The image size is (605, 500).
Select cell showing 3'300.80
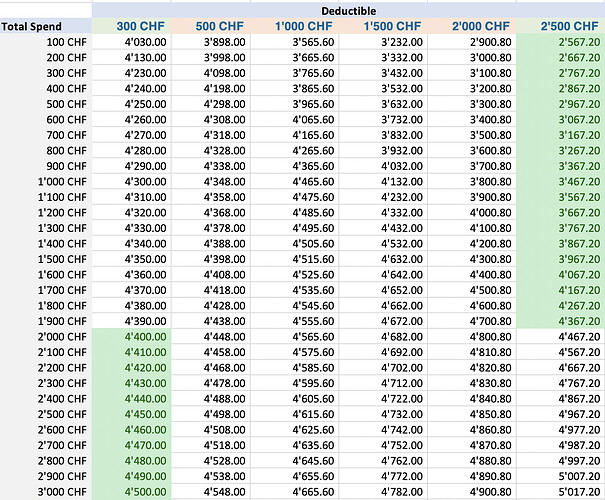pyautogui.click(x=472, y=104)
